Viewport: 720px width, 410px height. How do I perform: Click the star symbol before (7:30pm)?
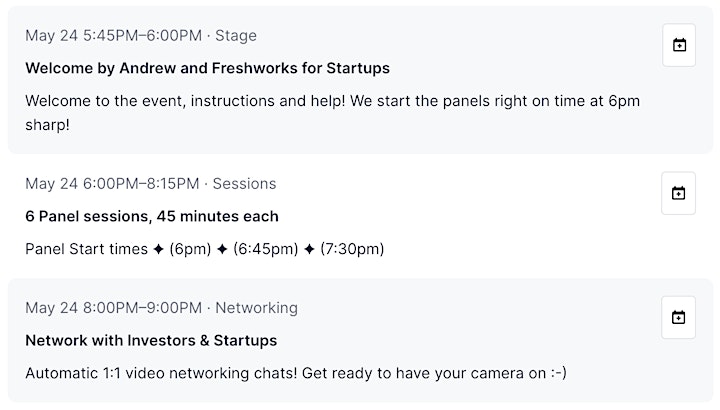(x=309, y=249)
